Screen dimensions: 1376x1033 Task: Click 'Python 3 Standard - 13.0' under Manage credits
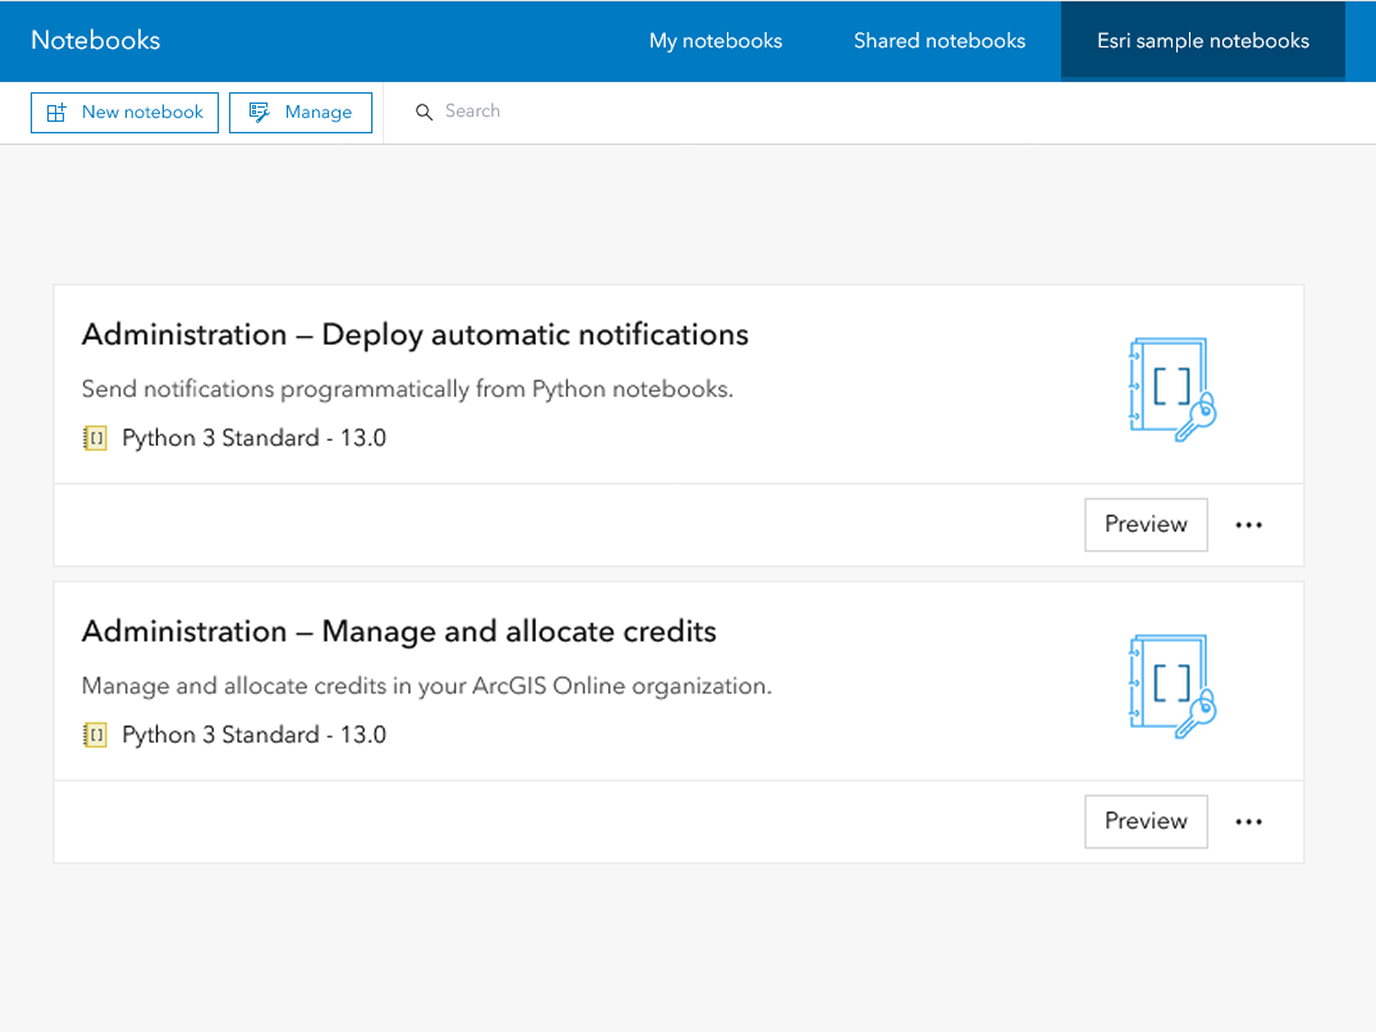[254, 735]
